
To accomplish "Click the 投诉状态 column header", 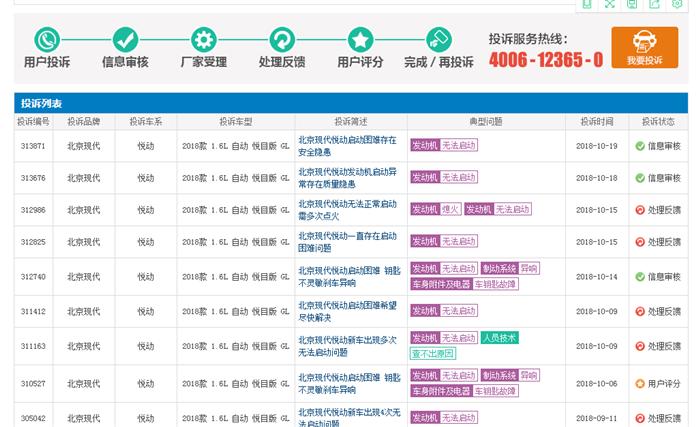I will pyautogui.click(x=658, y=121).
